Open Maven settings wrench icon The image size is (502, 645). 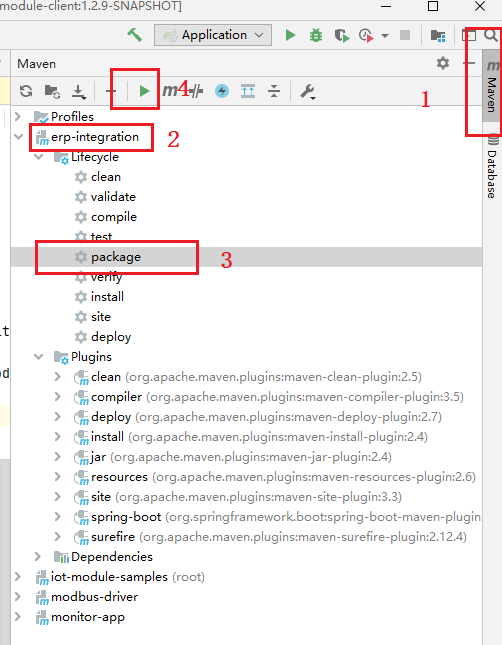307,91
